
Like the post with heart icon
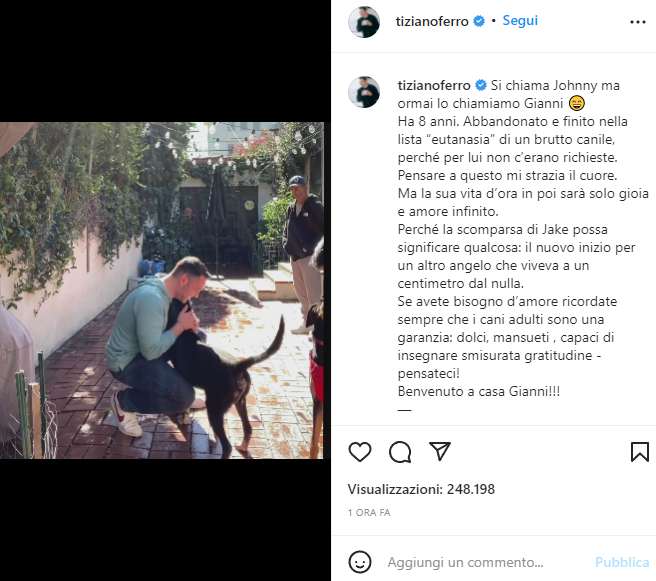(360, 452)
